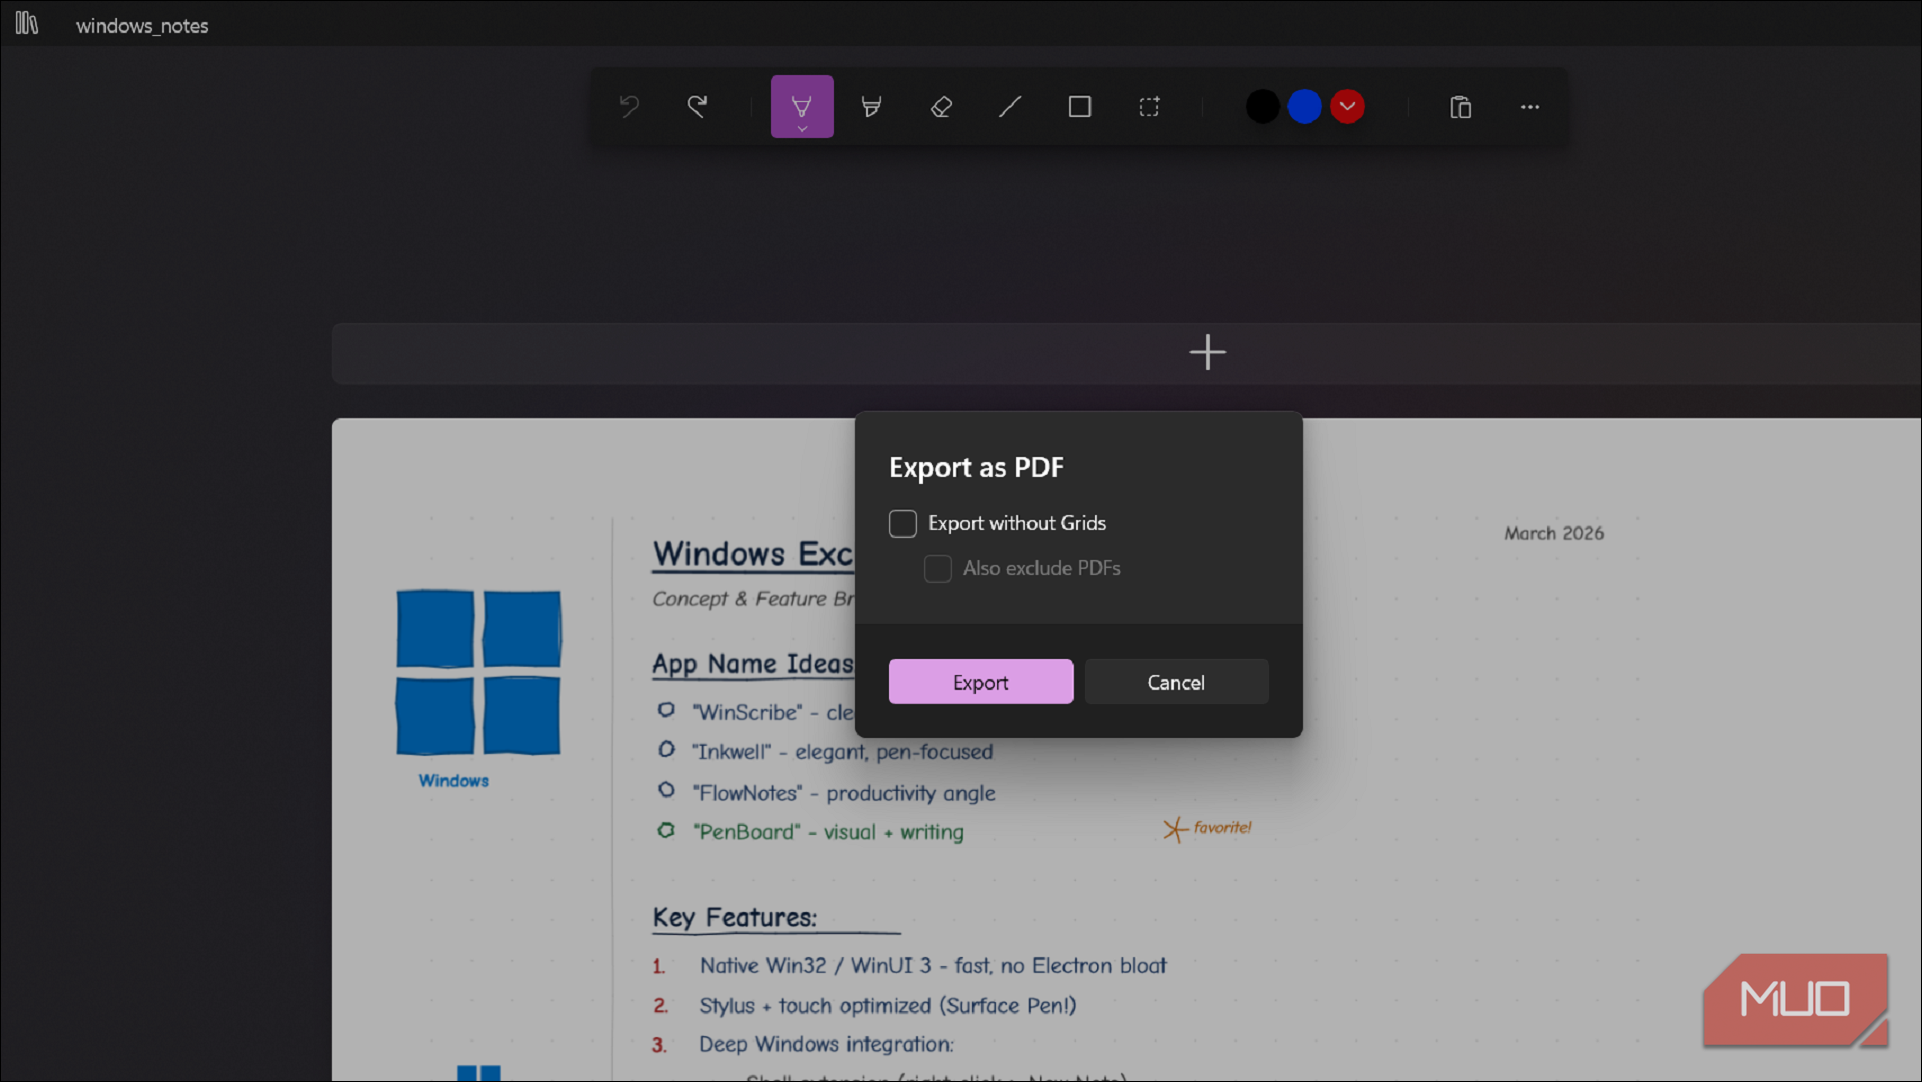Click "Stylus + touch optimized" feature line
This screenshot has width=1922, height=1082.
pyautogui.click(x=888, y=1005)
